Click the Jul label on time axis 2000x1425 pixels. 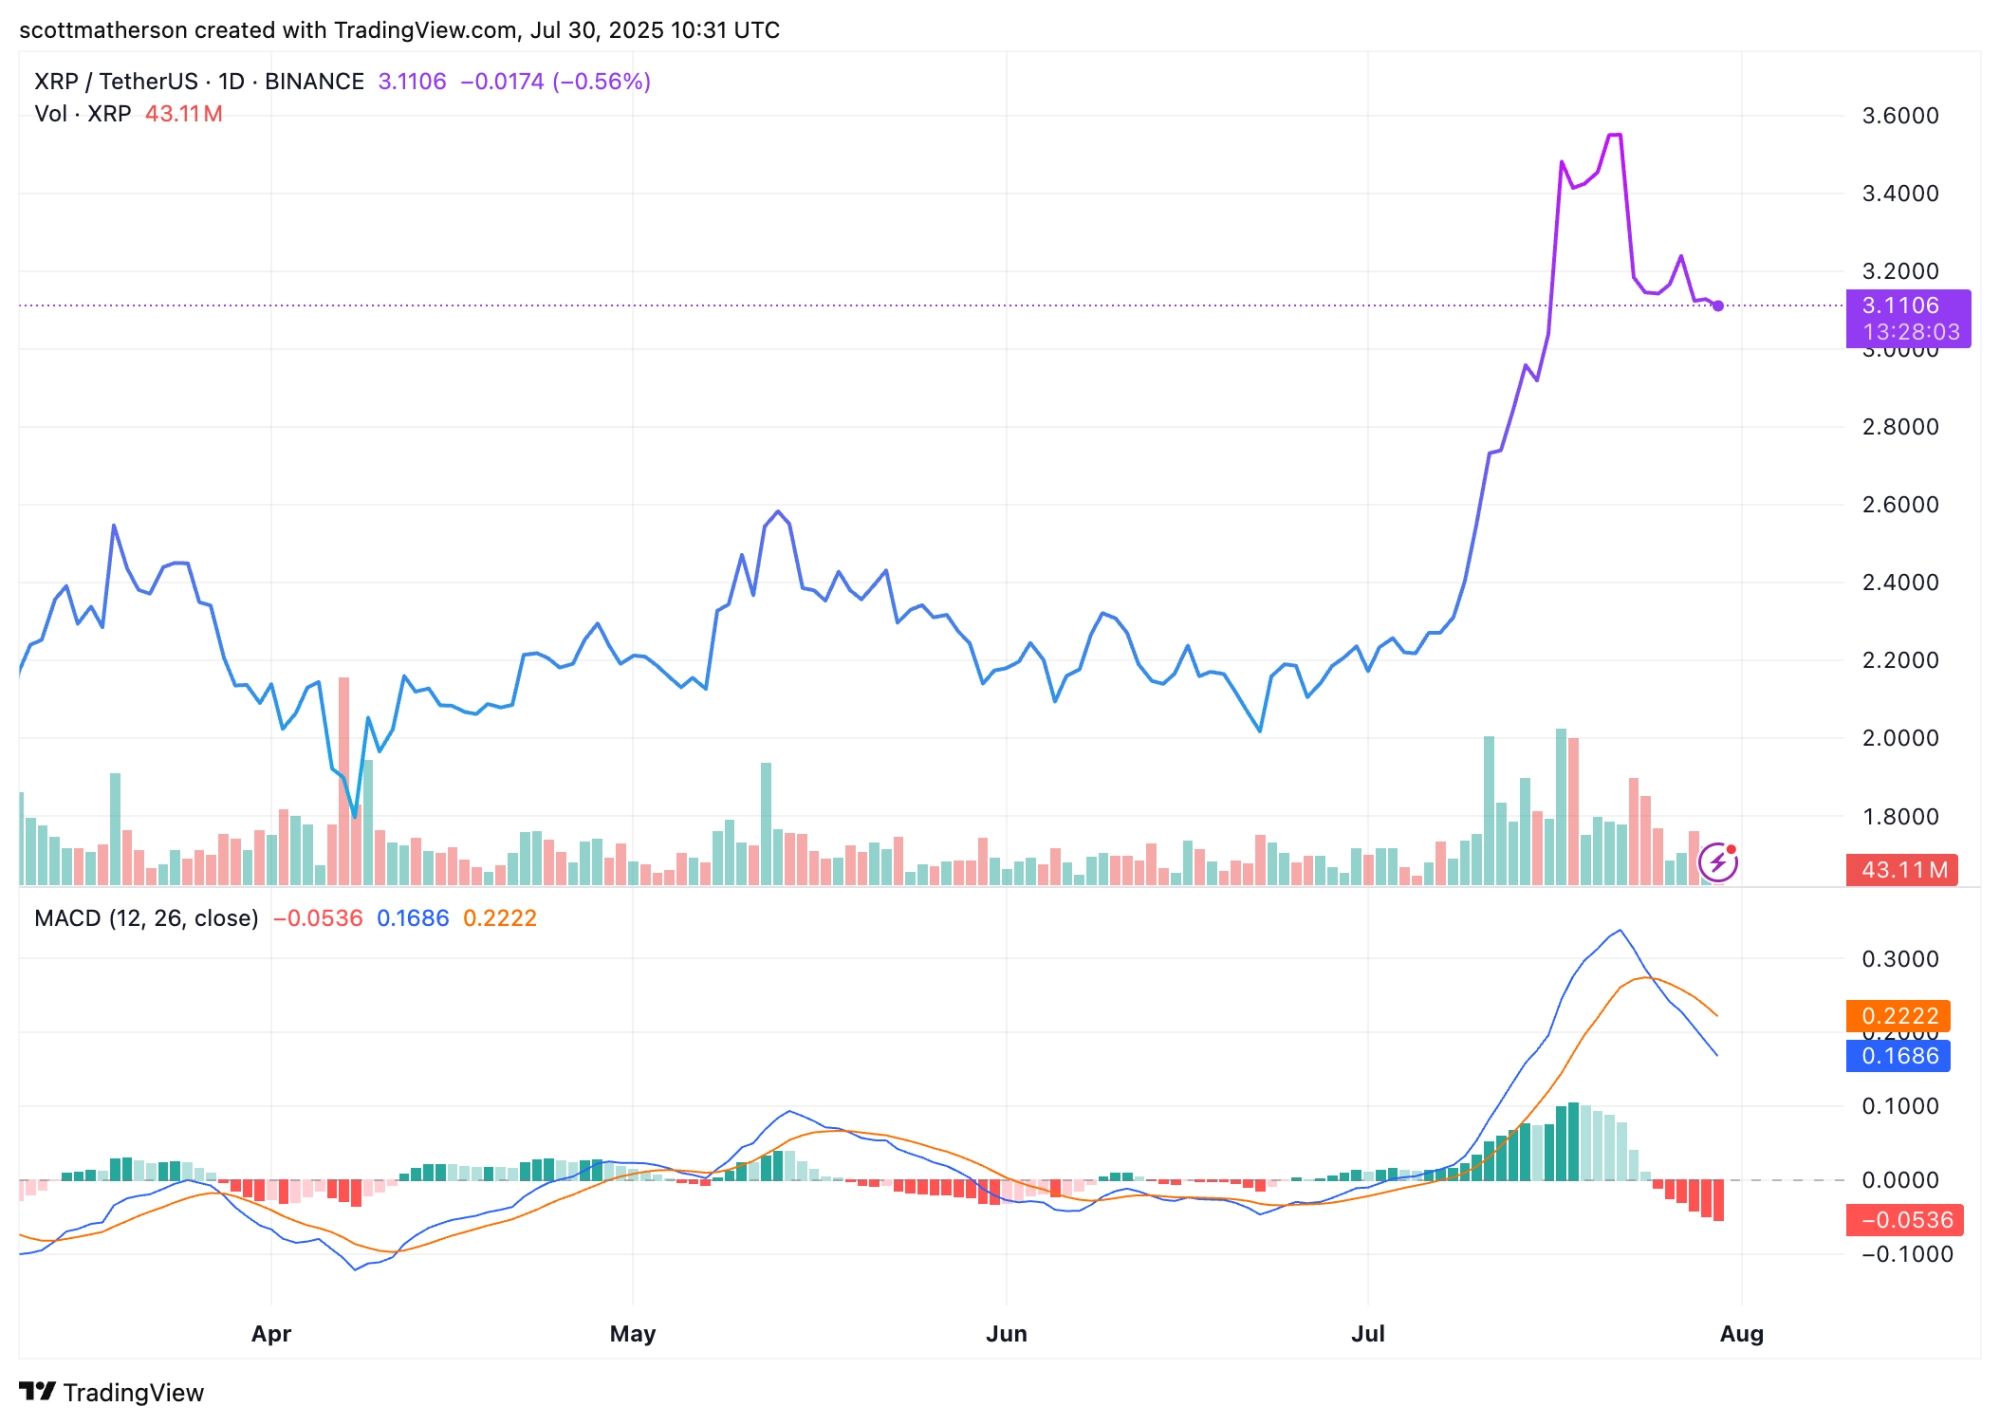[1368, 1334]
